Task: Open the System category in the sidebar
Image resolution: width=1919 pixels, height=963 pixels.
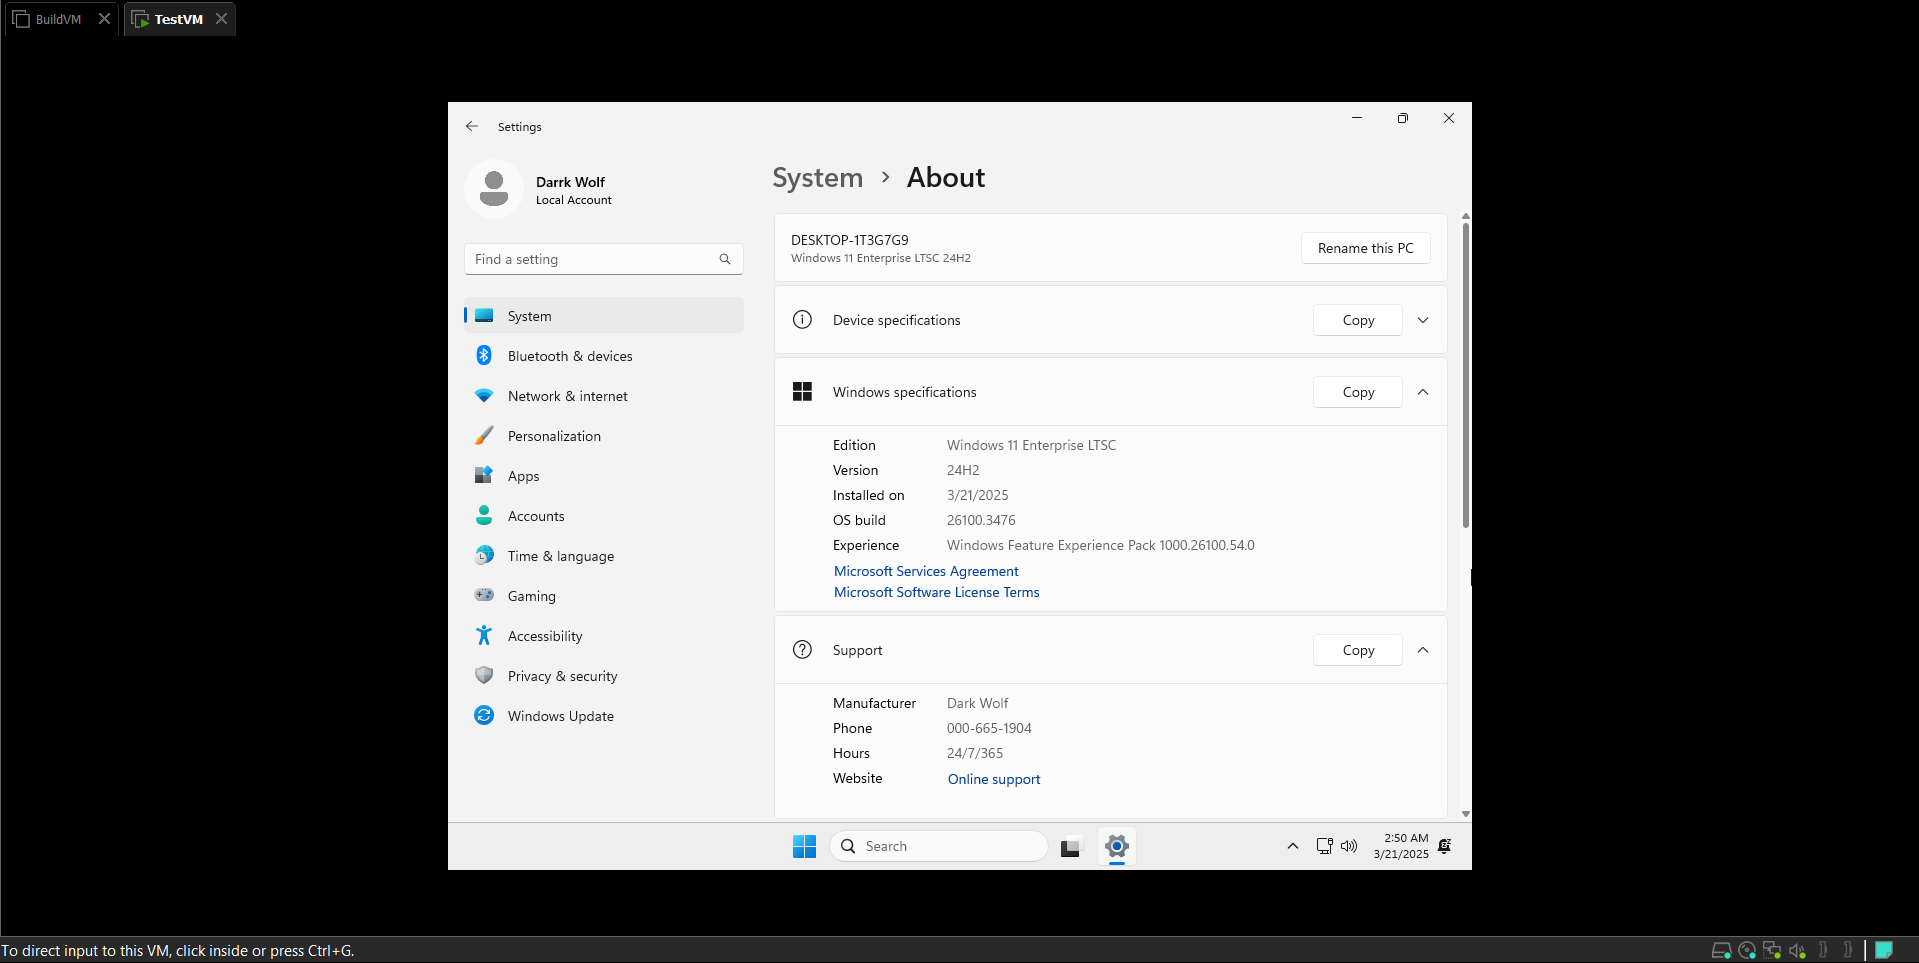Action: tap(604, 316)
